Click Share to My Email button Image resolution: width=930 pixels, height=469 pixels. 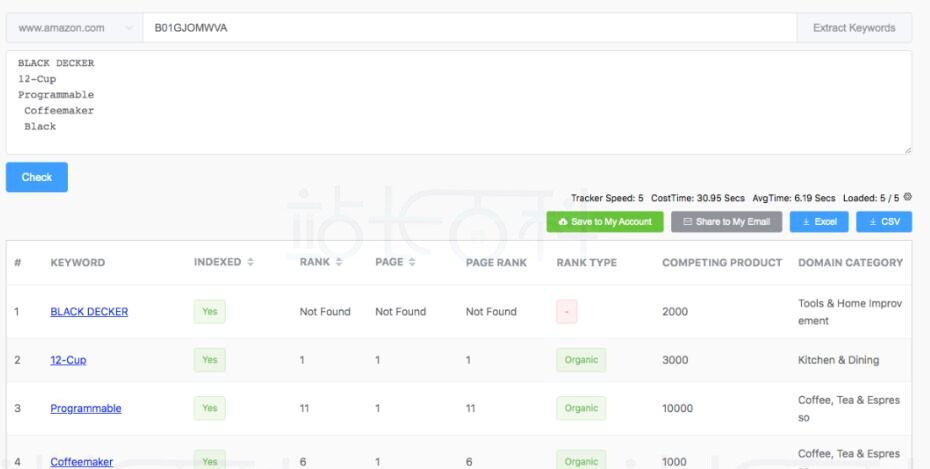pos(727,222)
